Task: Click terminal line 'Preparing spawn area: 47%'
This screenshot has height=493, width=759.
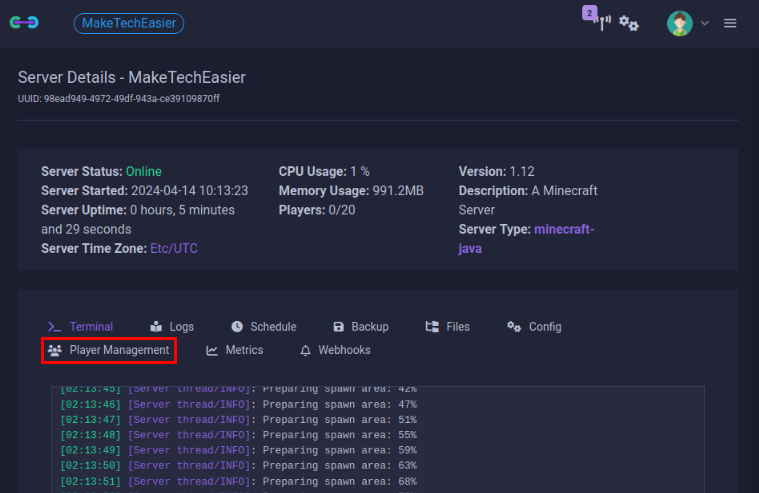Action: pos(239,404)
